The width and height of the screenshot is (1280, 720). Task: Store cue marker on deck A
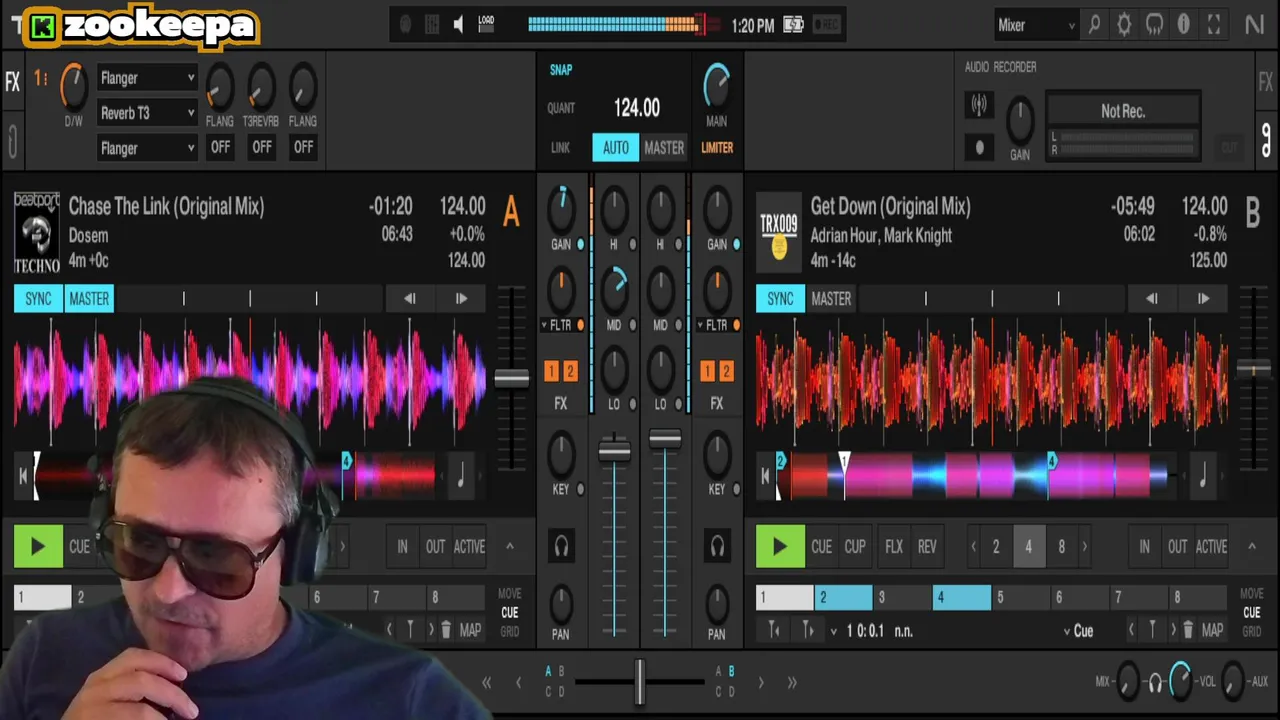(410, 630)
